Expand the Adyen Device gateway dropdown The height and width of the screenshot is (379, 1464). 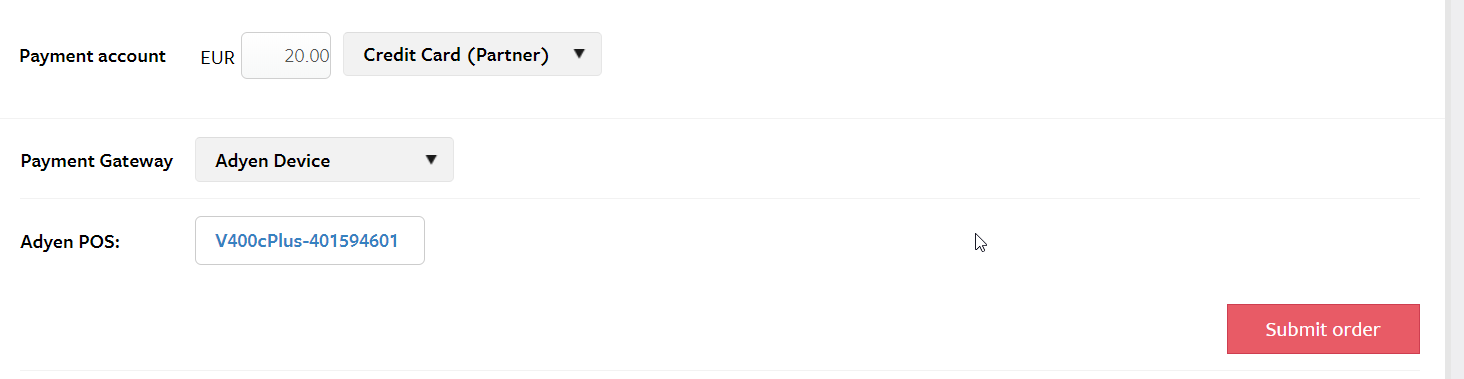pos(324,160)
